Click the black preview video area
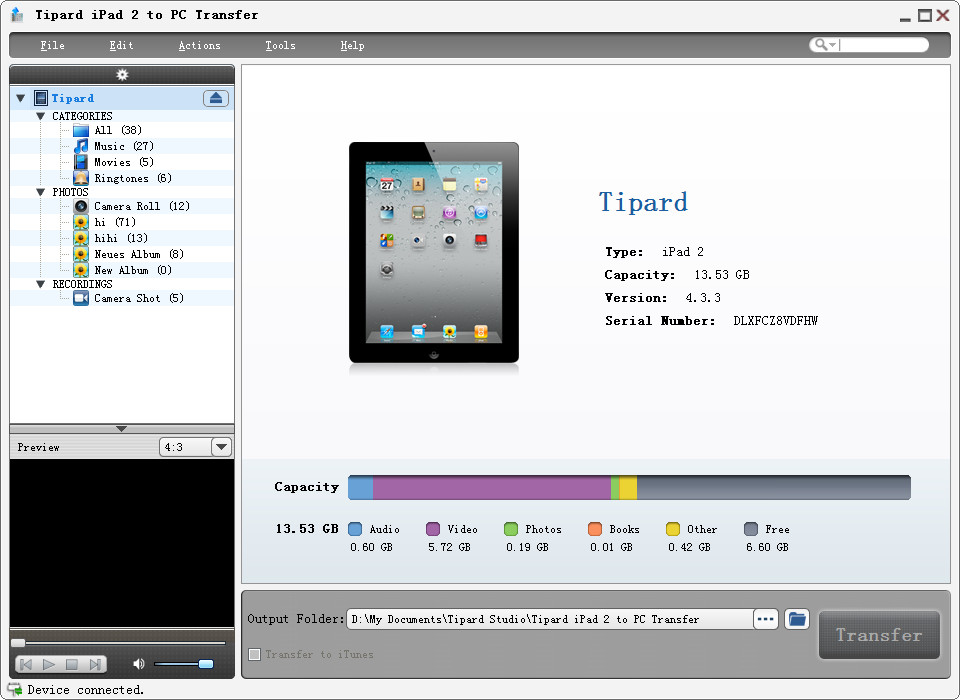This screenshot has width=960, height=700. [x=122, y=543]
